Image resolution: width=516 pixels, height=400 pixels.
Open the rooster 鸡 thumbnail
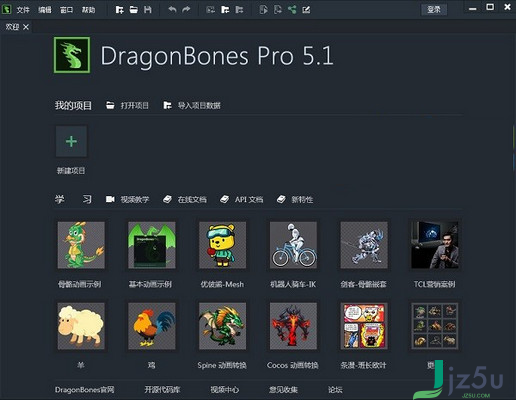click(152, 326)
